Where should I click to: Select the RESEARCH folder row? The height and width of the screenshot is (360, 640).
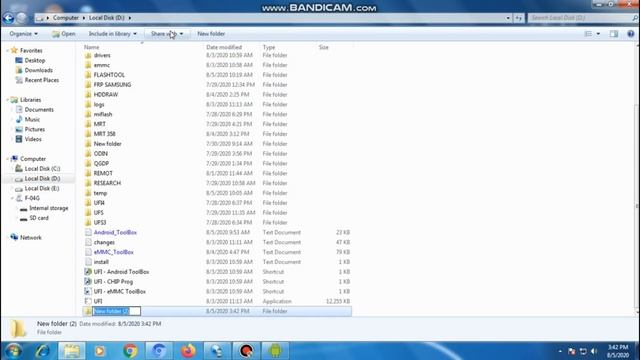(217, 183)
